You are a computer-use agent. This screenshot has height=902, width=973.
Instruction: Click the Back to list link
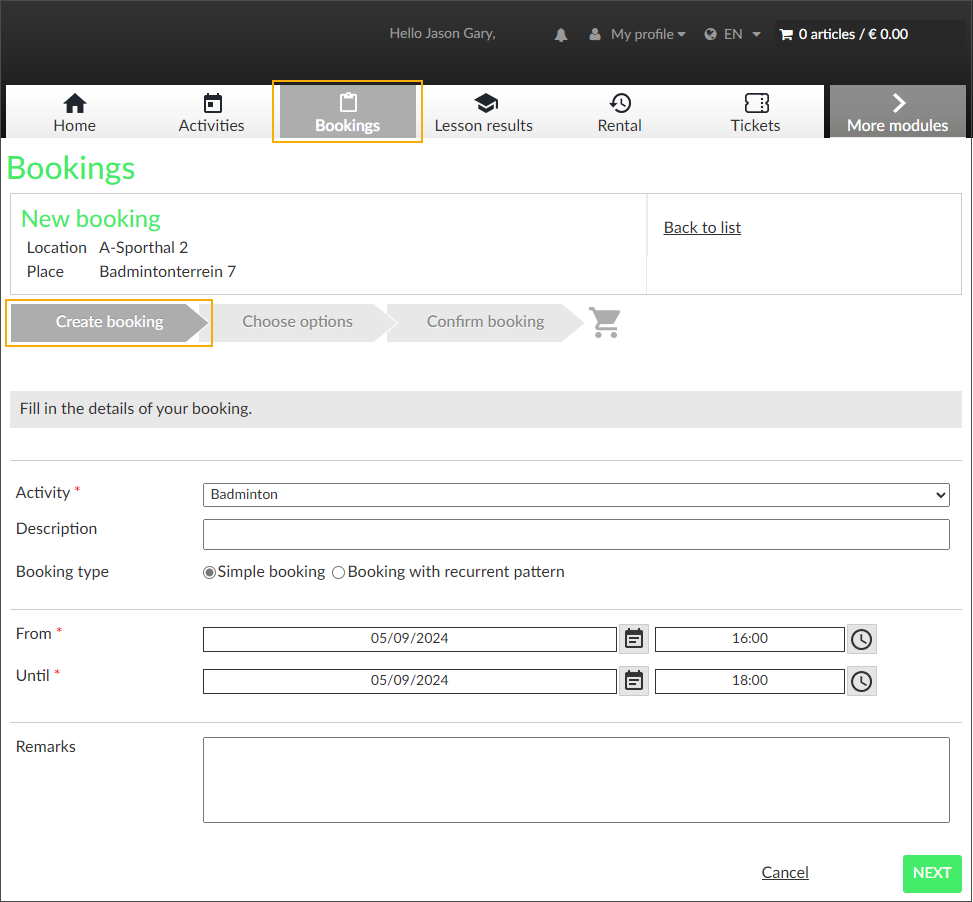702,228
